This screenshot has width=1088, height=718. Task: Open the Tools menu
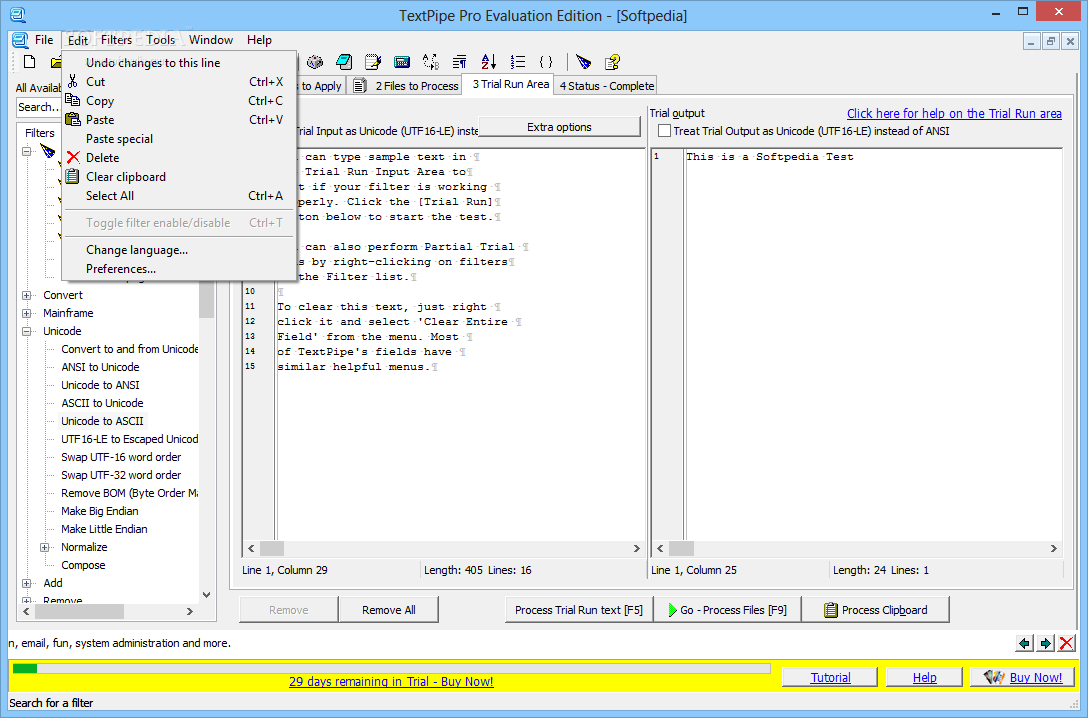pos(160,40)
